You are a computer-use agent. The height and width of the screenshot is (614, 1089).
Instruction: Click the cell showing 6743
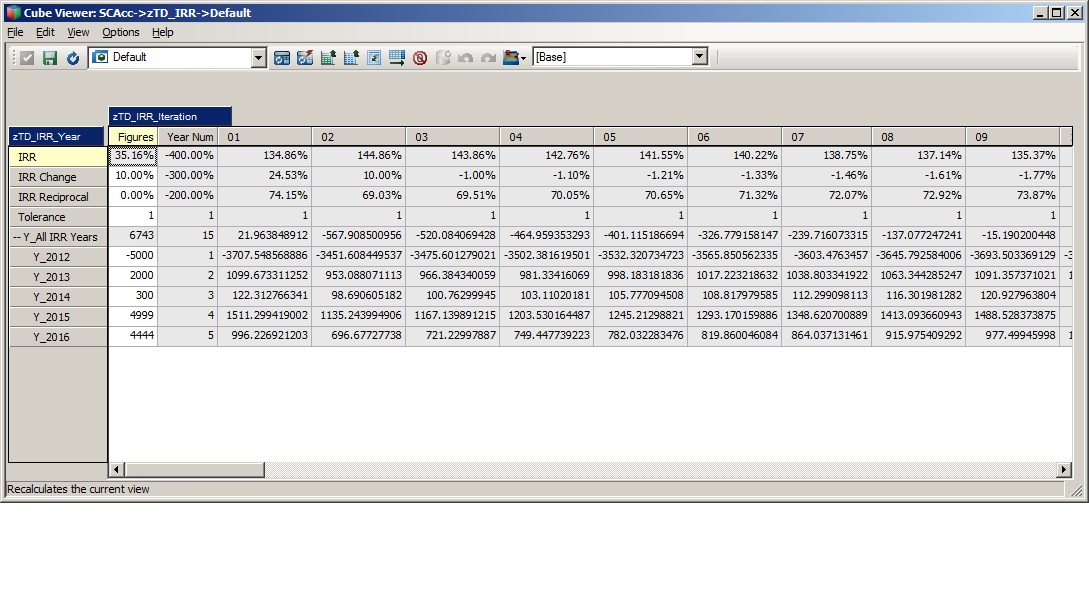point(133,236)
